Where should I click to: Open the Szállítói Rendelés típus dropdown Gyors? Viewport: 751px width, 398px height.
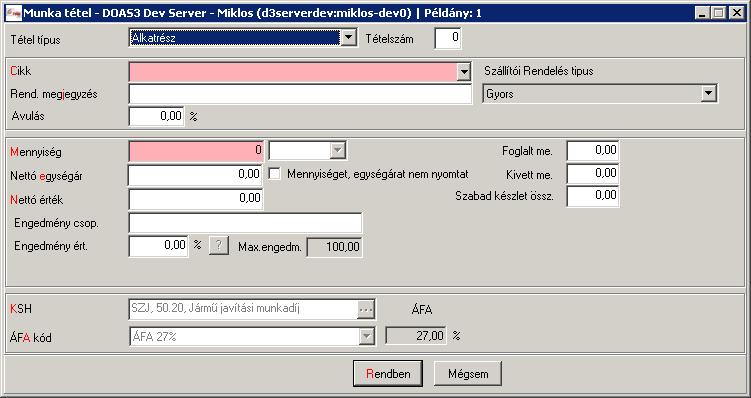pyautogui.click(x=600, y=94)
